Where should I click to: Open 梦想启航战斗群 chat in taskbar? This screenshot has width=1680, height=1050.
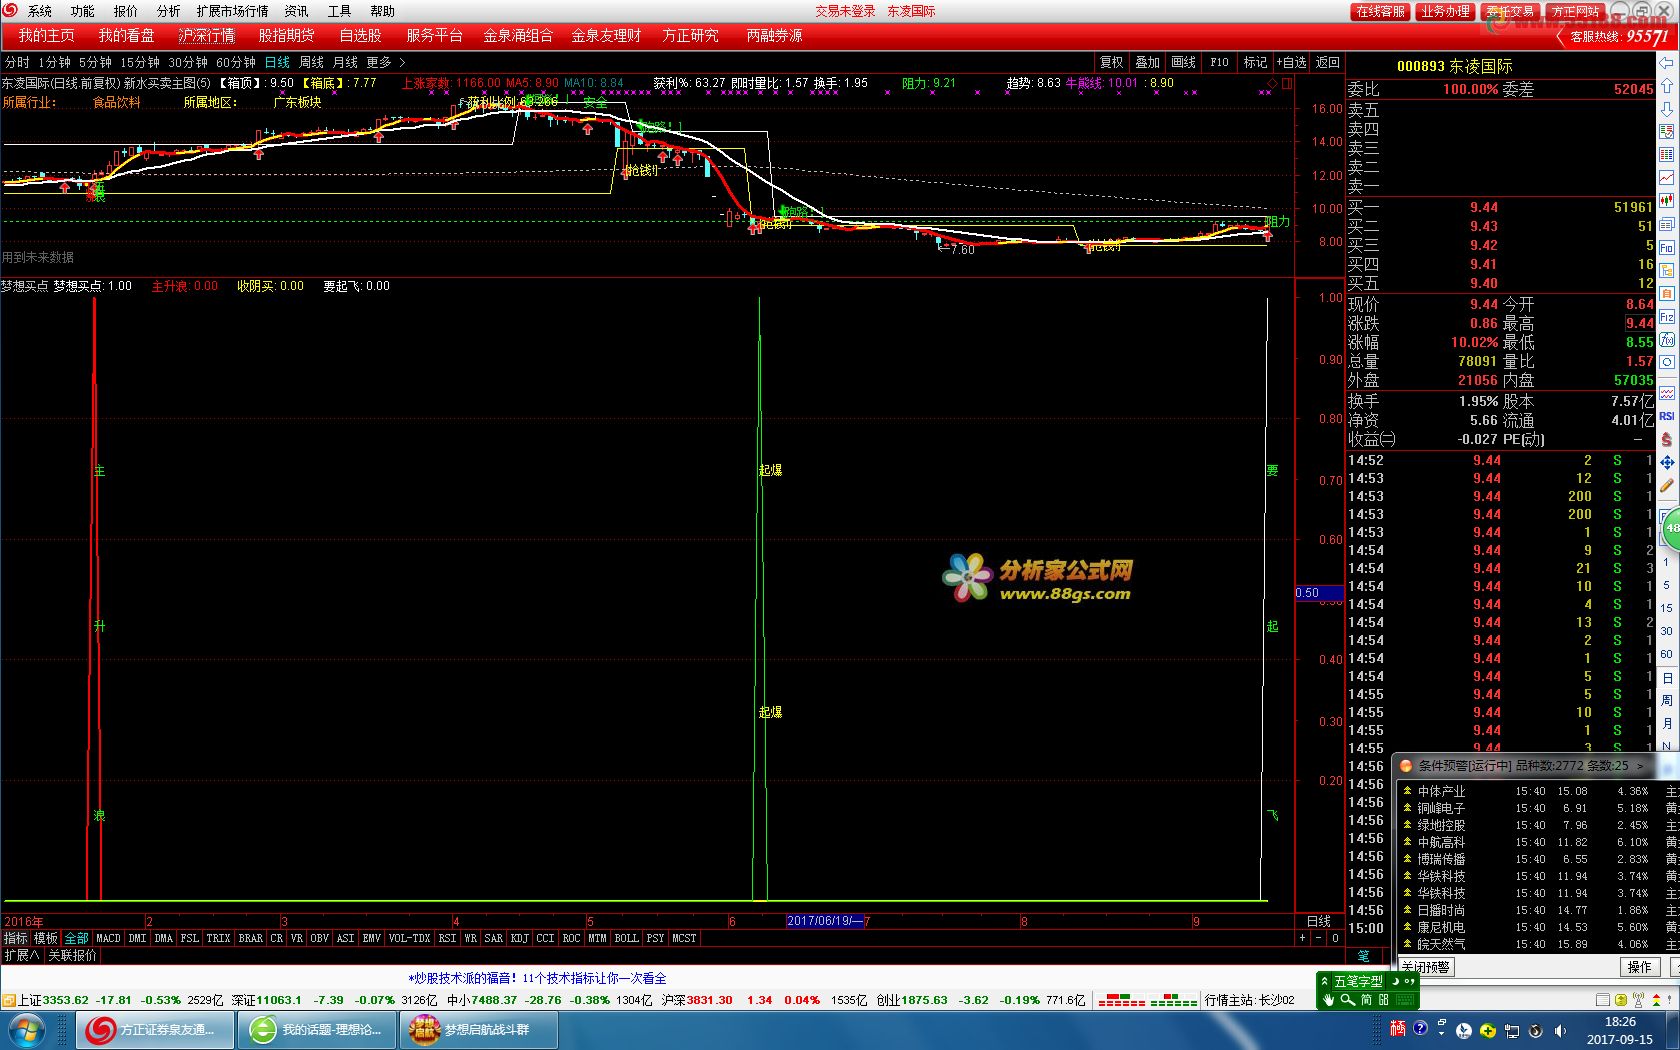tap(480, 1029)
